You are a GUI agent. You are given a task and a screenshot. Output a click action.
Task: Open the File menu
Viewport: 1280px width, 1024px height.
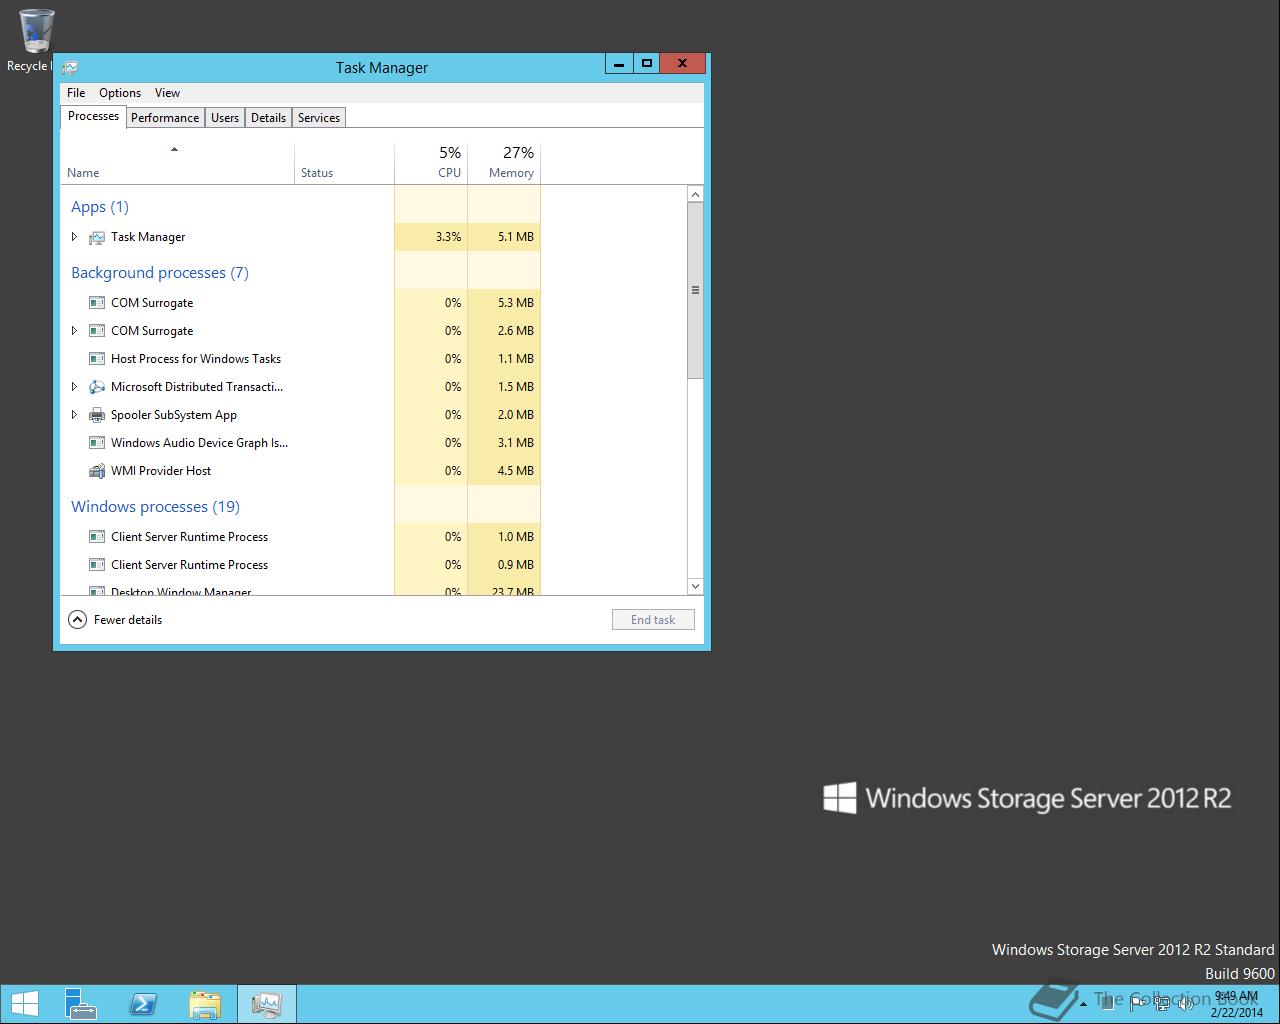pos(76,93)
